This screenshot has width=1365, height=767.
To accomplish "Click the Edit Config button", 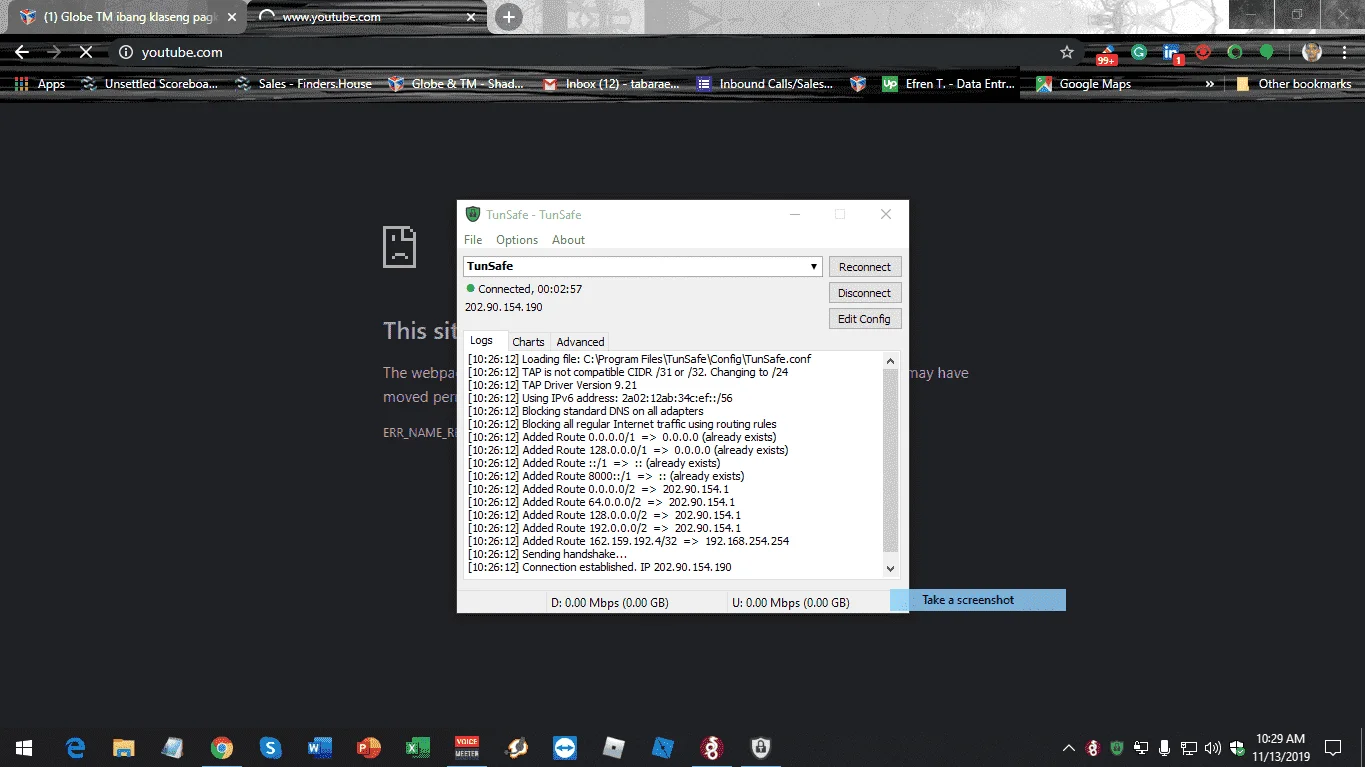I will 865,319.
